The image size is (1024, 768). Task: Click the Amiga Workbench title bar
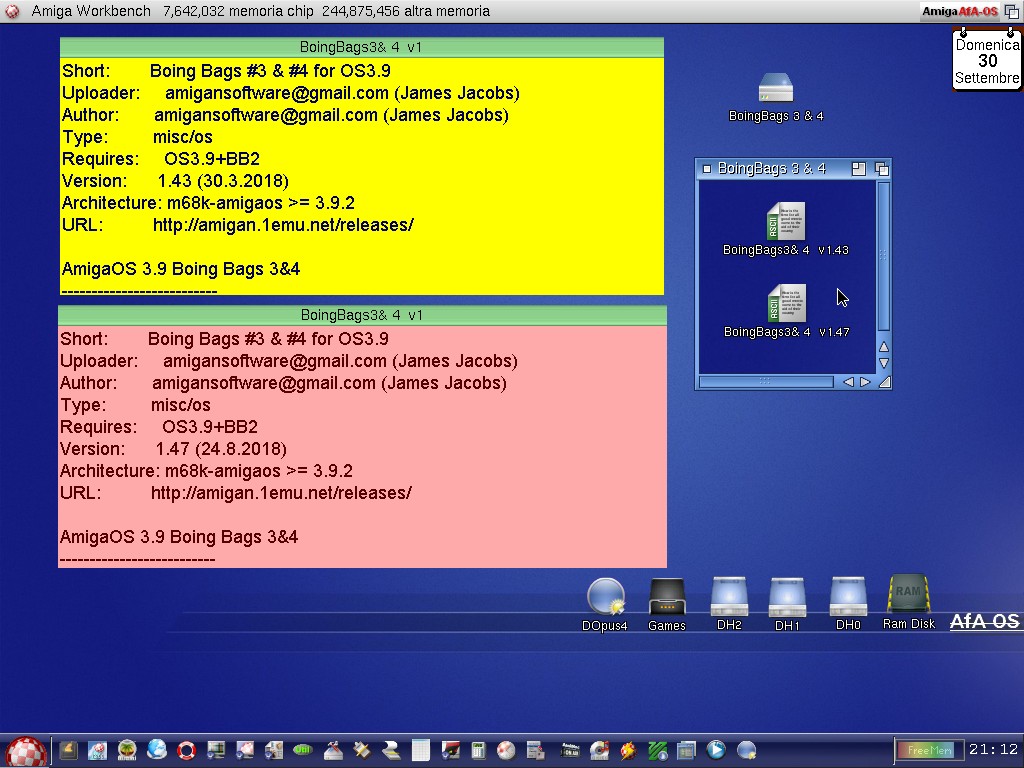click(x=400, y=11)
